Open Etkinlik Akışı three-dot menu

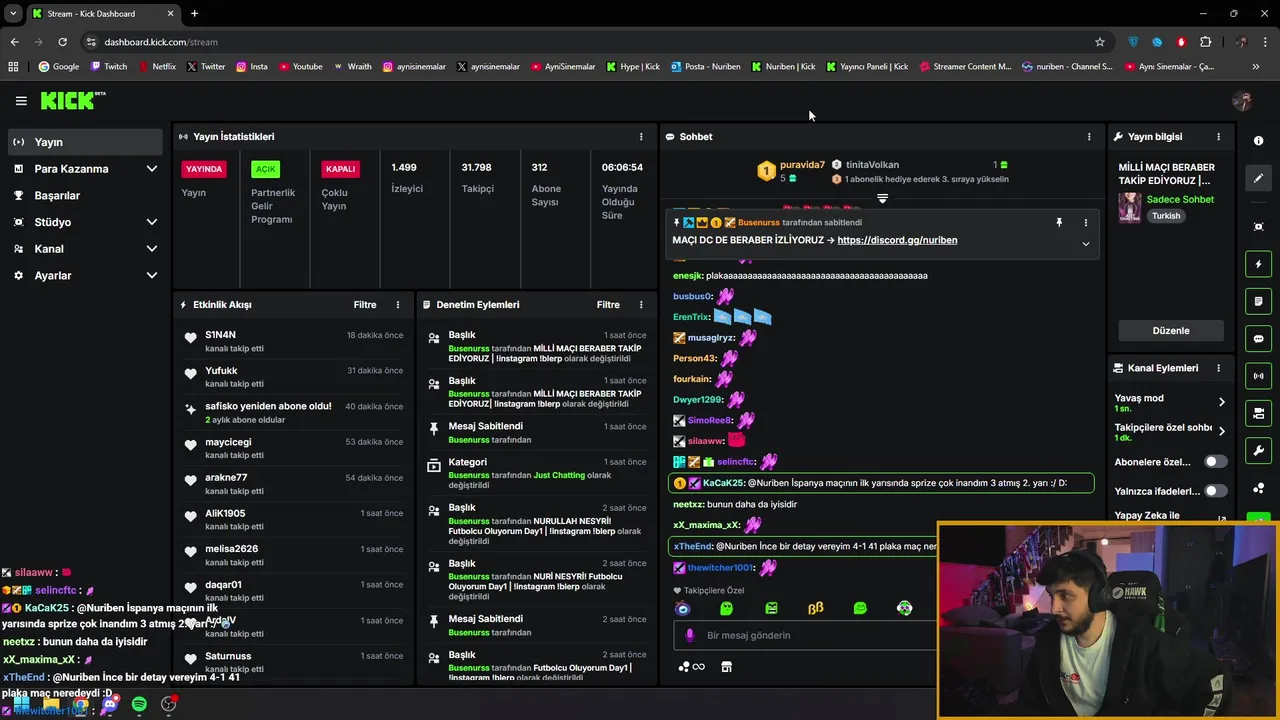tap(397, 304)
